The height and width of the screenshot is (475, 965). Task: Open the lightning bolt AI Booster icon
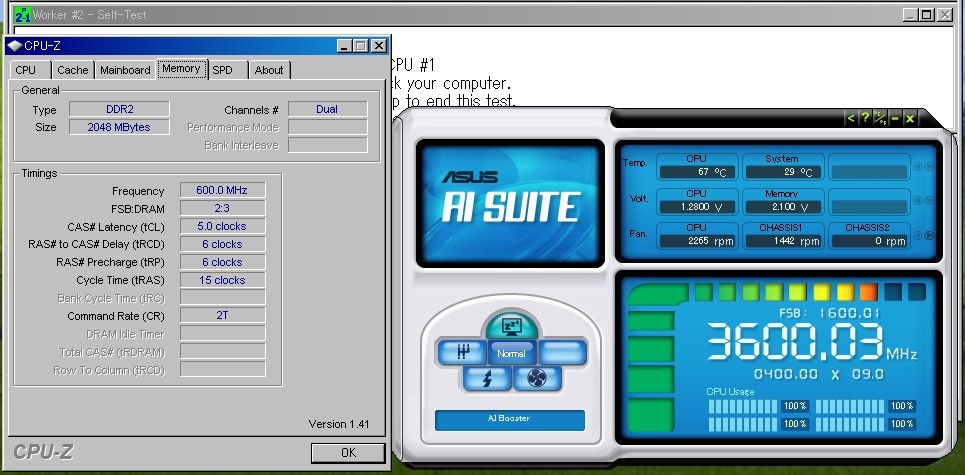click(x=487, y=378)
